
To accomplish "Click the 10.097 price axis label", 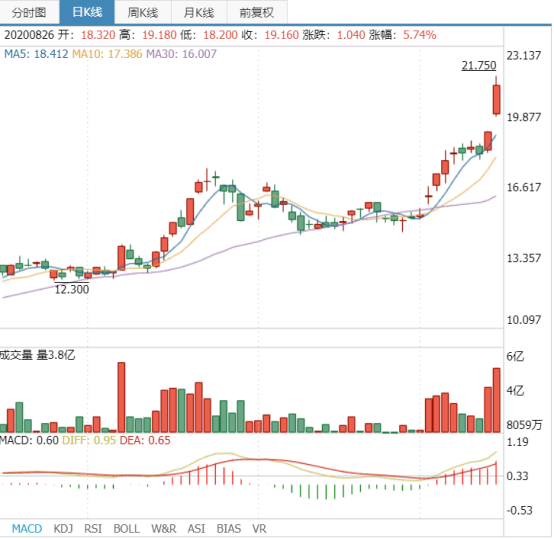I will pos(524,320).
